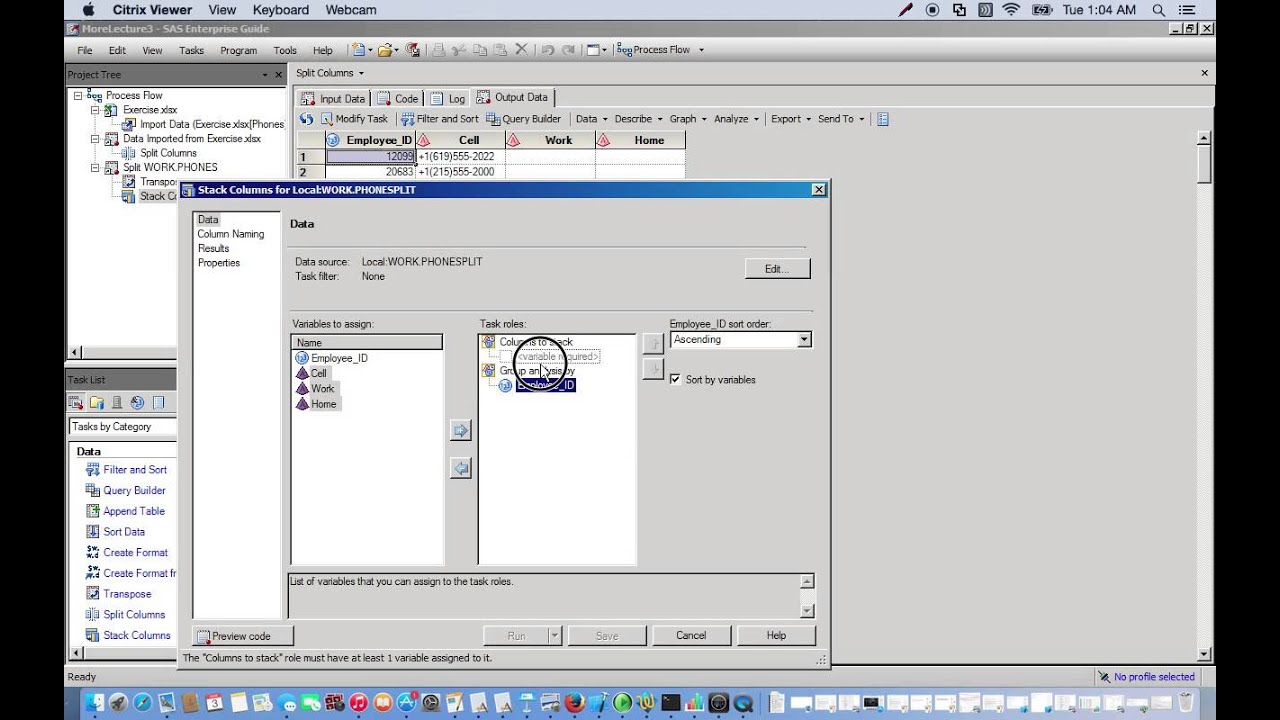Click the folder icon in Task List toolbar
The height and width of the screenshot is (720, 1280).
coord(96,403)
